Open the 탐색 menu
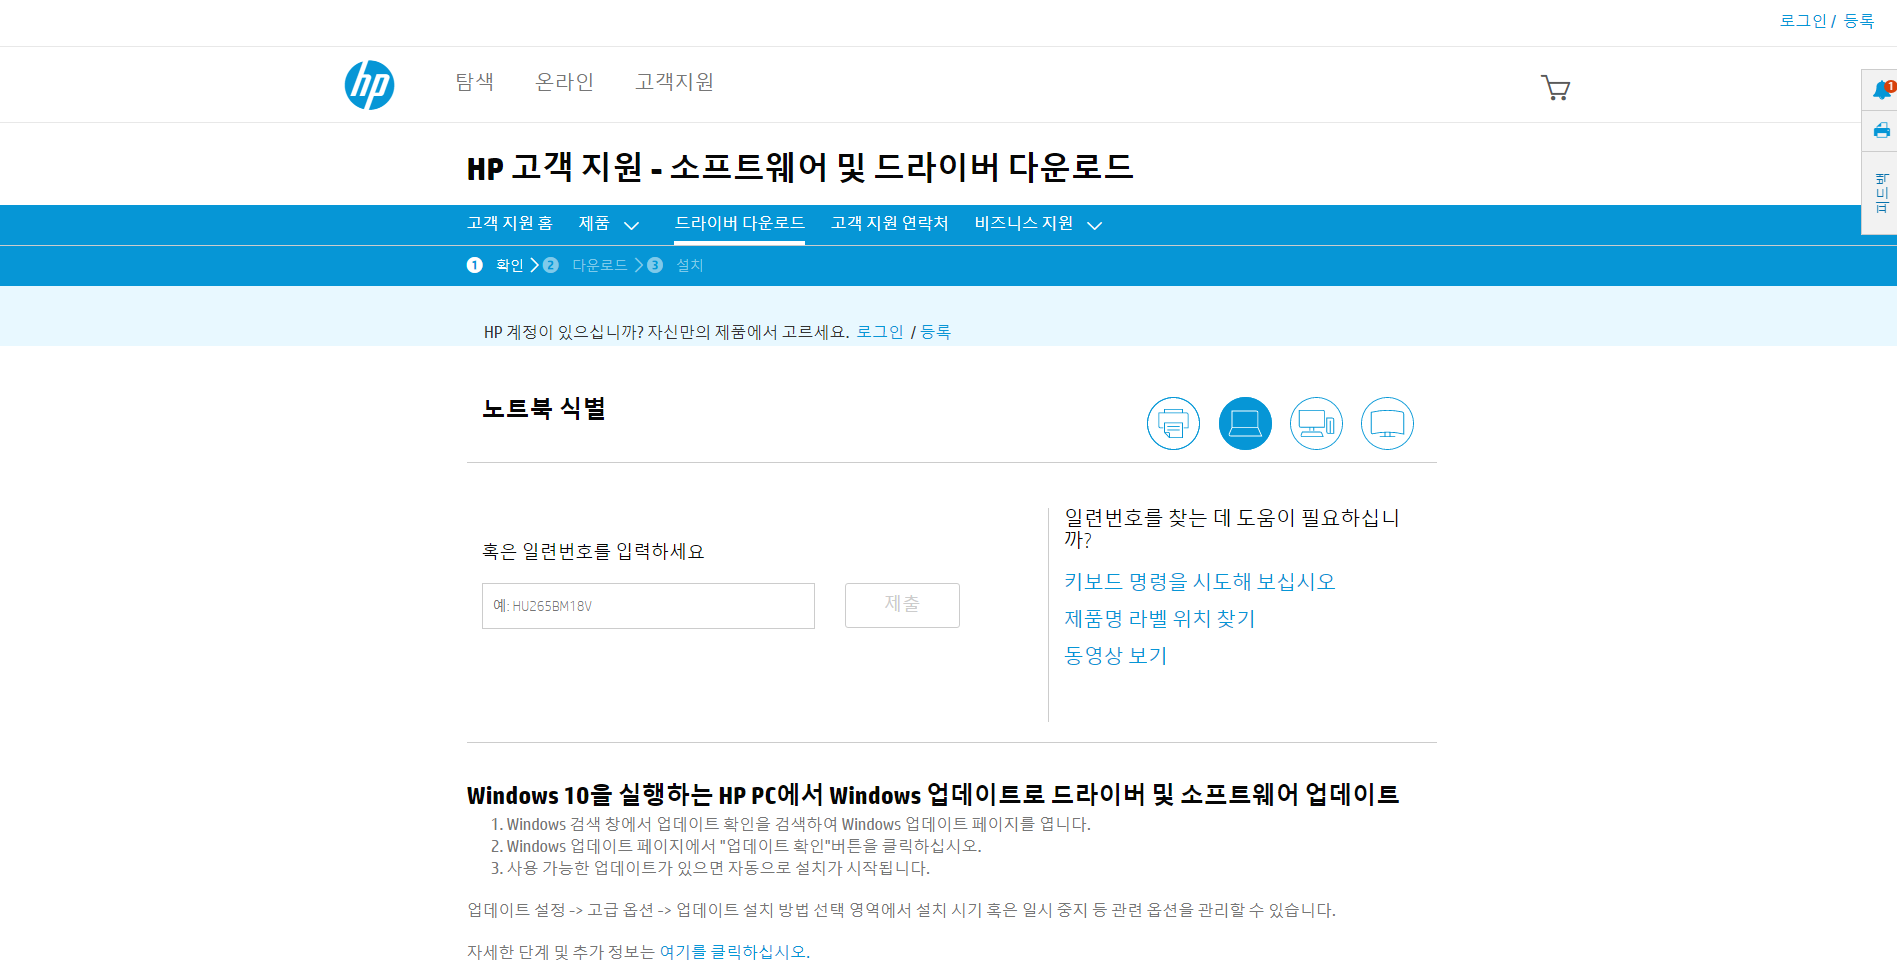This screenshot has width=1897, height=966. tap(475, 82)
